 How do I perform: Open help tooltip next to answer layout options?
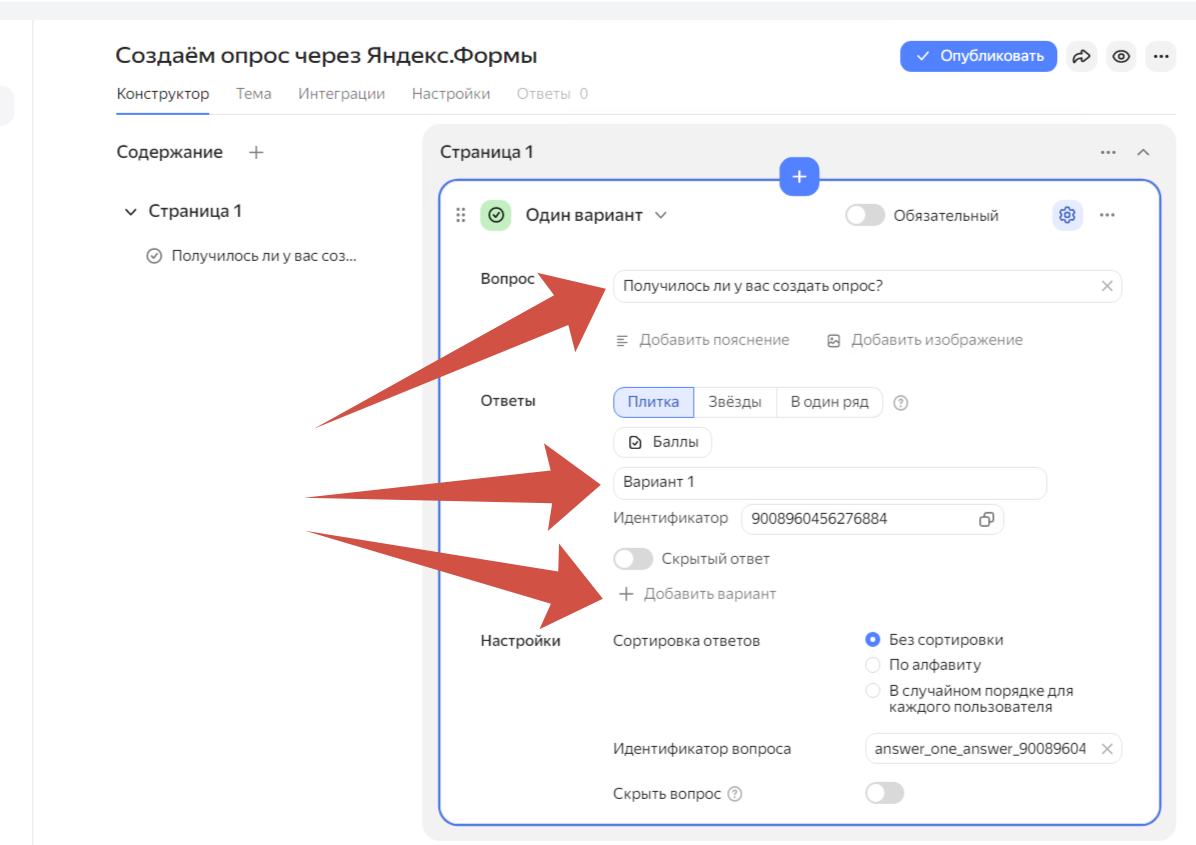903,402
